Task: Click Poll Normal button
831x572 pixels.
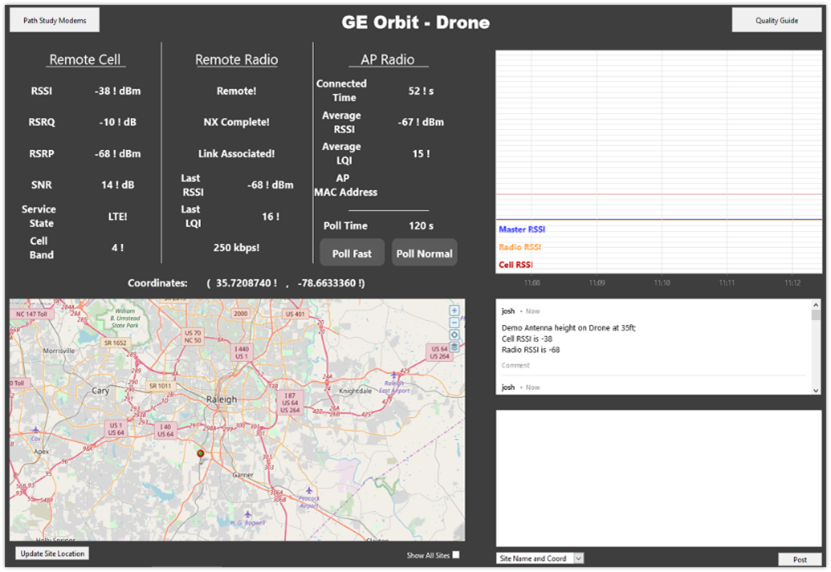Action: pyautogui.click(x=425, y=253)
